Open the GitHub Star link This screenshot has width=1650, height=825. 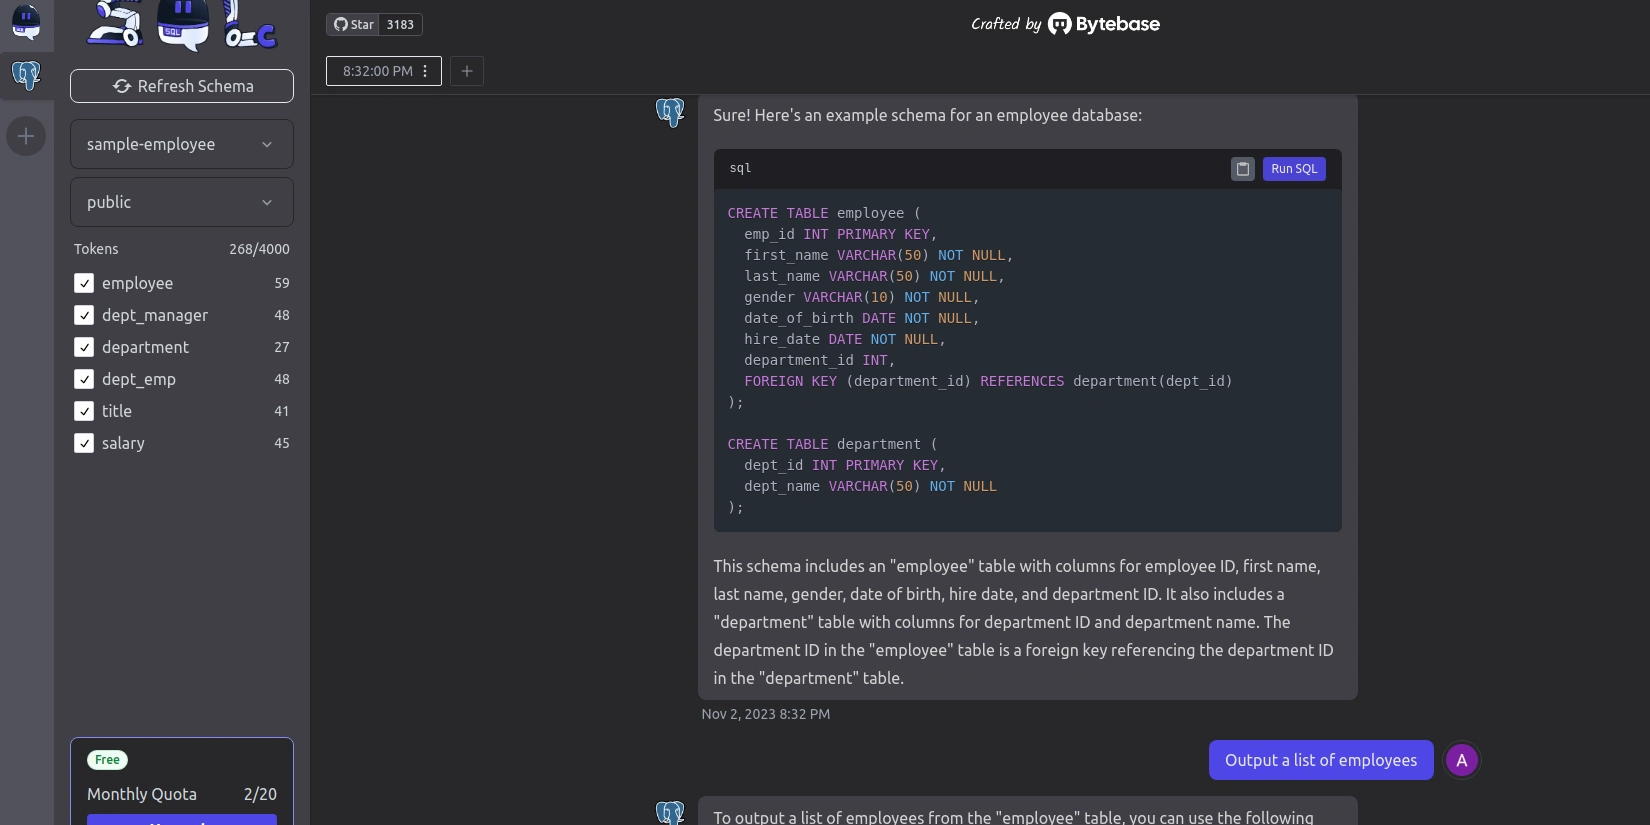tap(353, 24)
